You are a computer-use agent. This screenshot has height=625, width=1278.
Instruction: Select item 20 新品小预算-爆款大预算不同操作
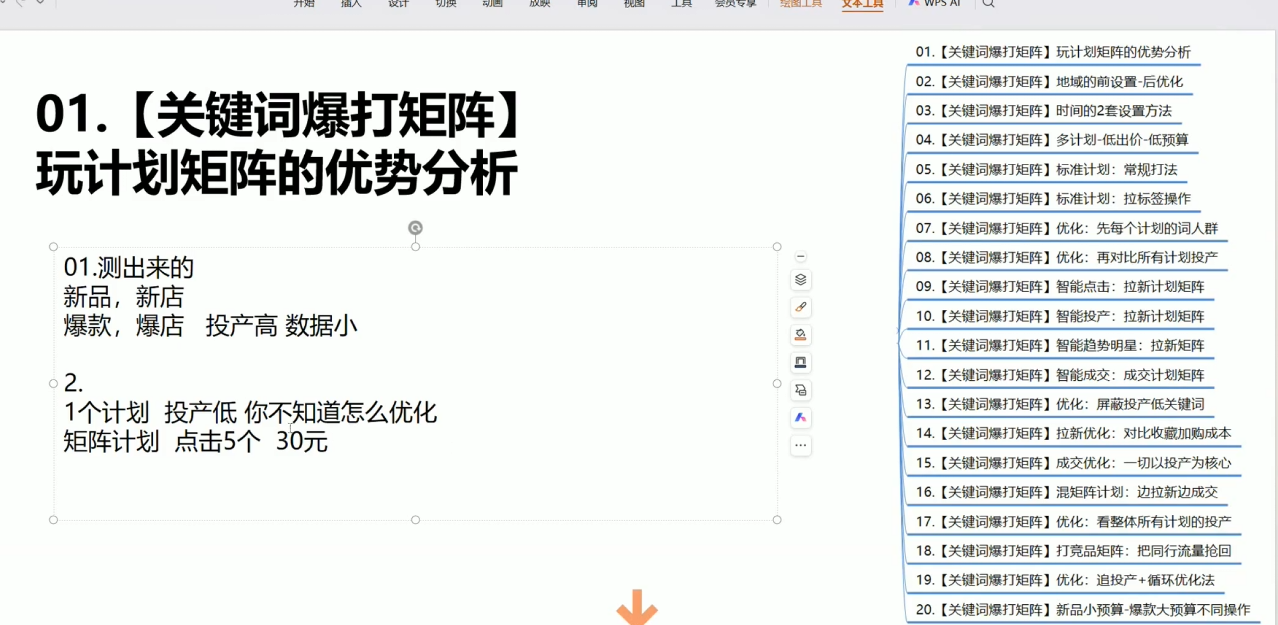point(1082,609)
